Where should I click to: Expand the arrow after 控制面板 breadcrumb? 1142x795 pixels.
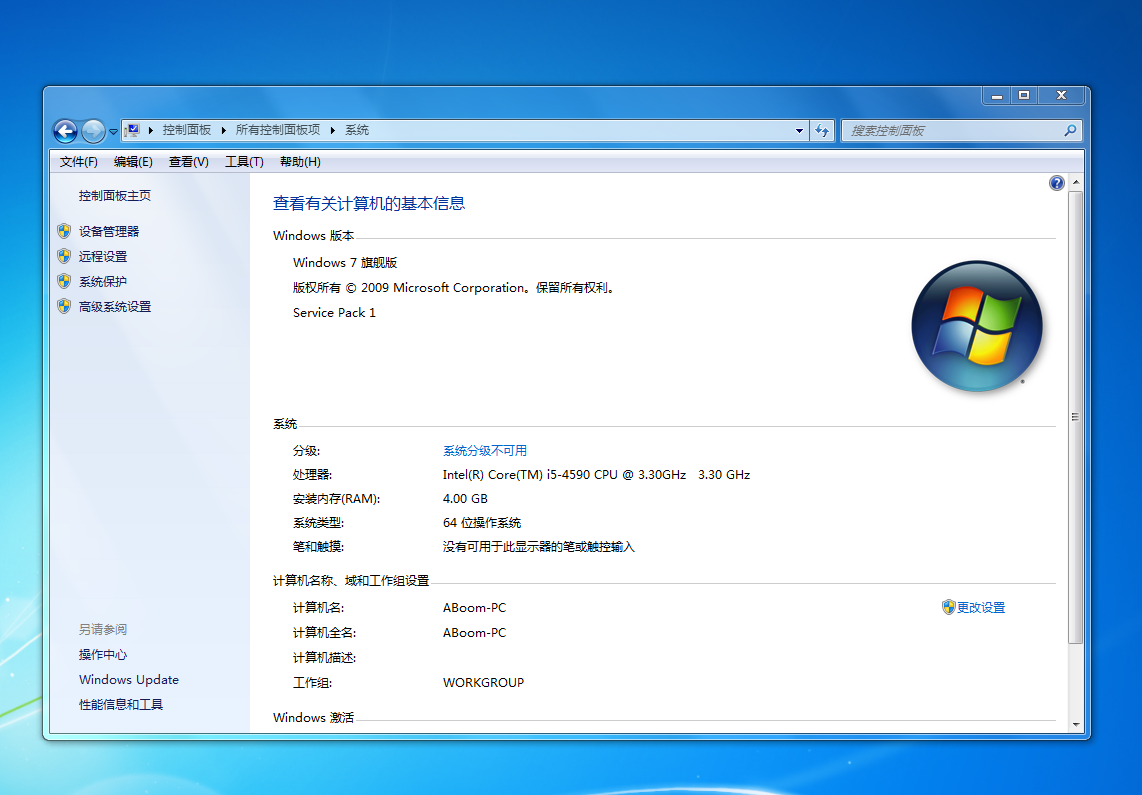224,130
